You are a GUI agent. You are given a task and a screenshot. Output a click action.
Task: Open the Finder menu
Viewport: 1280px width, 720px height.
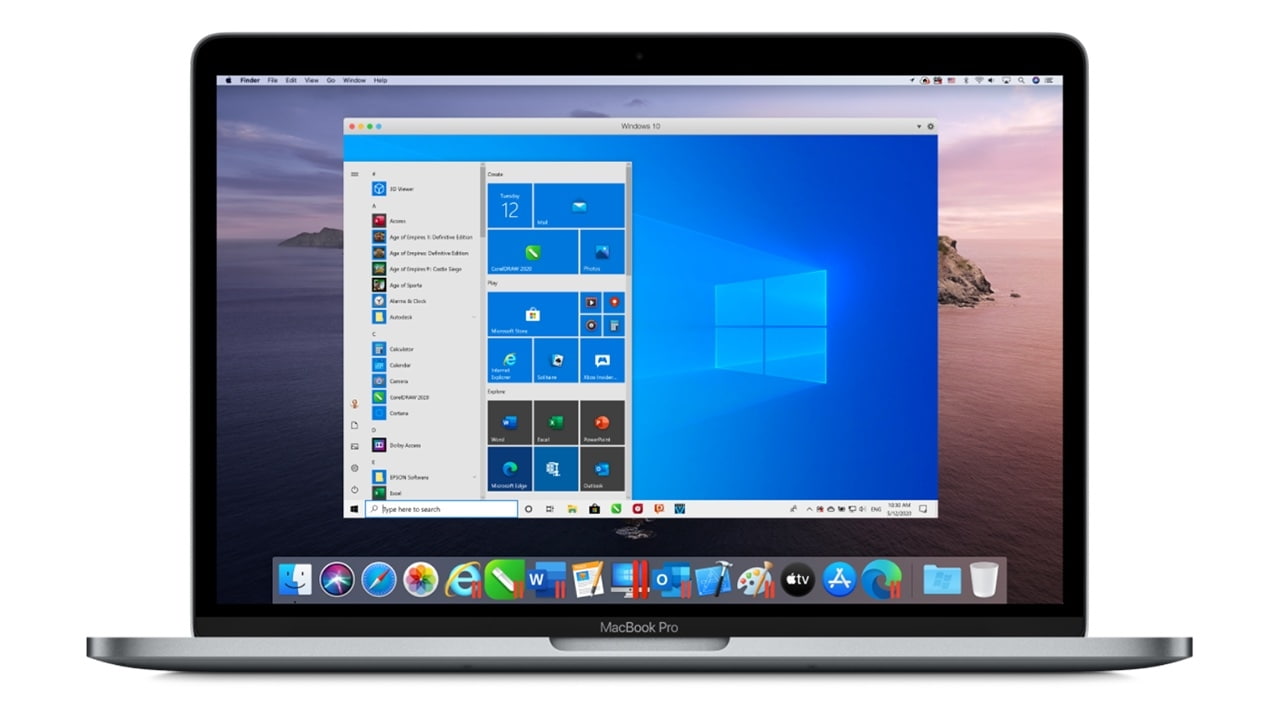[x=250, y=80]
